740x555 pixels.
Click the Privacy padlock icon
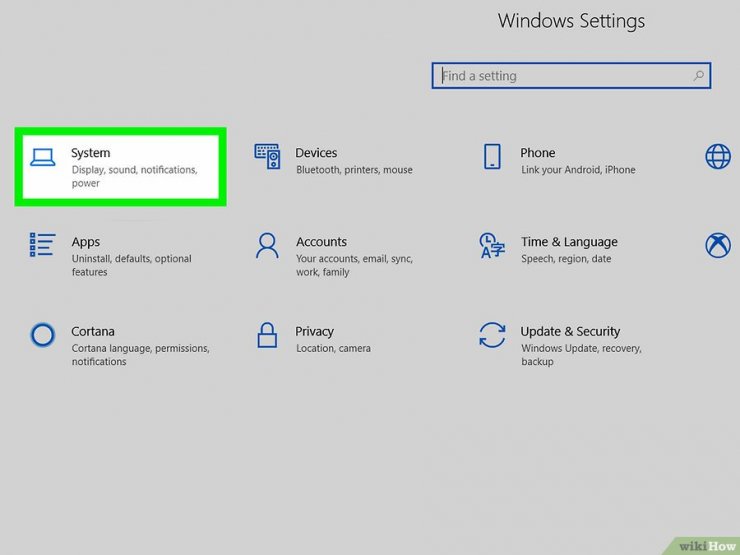click(267, 335)
